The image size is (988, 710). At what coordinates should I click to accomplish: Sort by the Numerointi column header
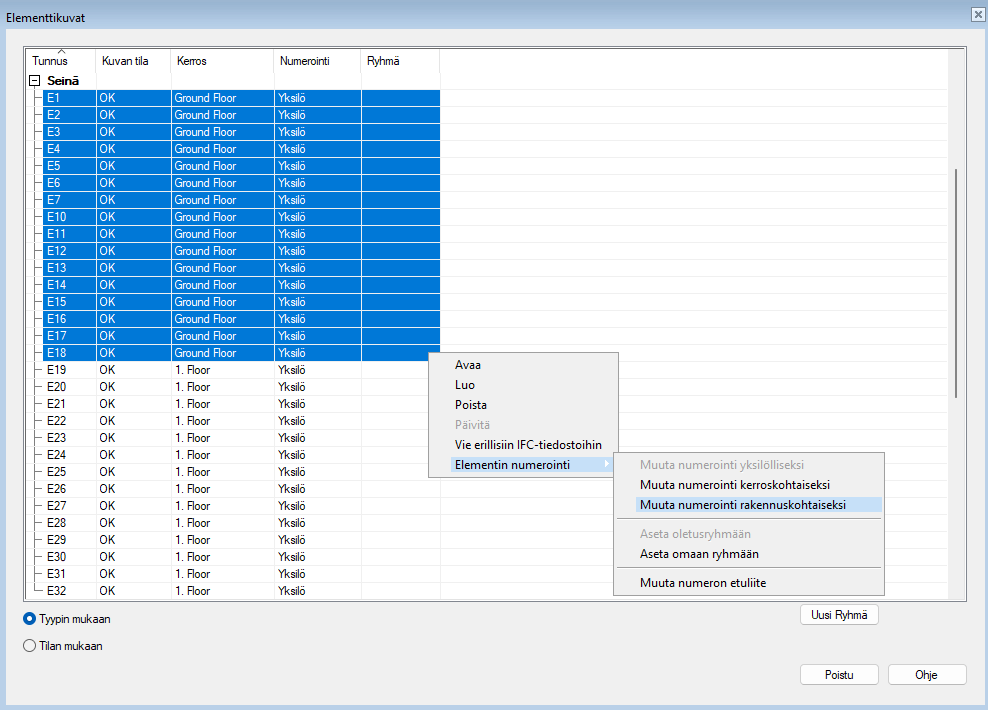point(318,60)
